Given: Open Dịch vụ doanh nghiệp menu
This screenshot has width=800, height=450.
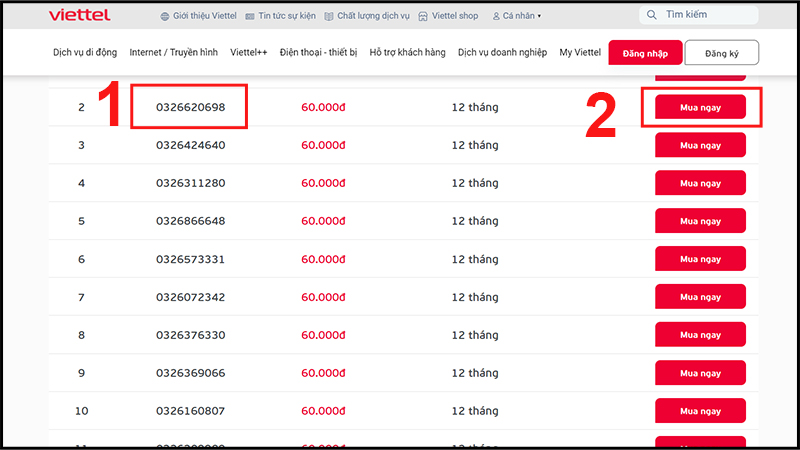Looking at the screenshot, I should pos(503,52).
